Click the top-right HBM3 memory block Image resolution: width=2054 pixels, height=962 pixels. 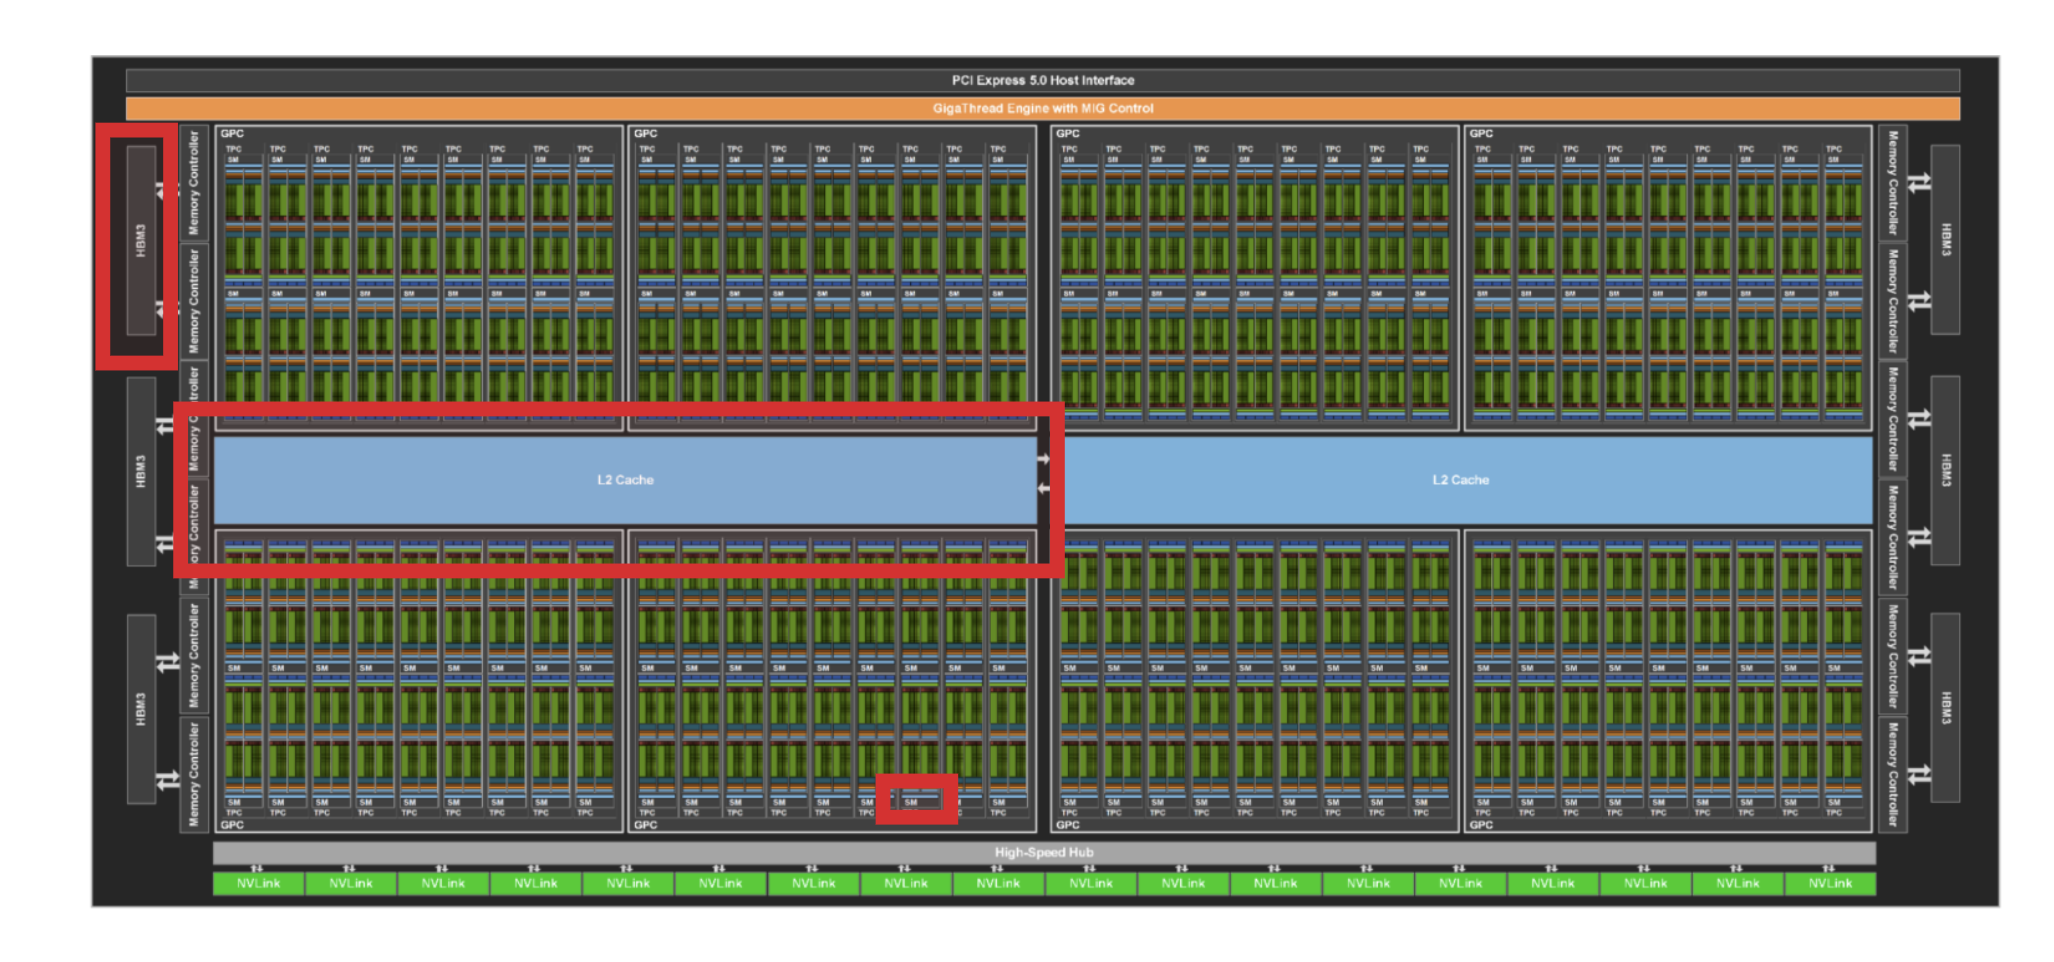(1944, 239)
